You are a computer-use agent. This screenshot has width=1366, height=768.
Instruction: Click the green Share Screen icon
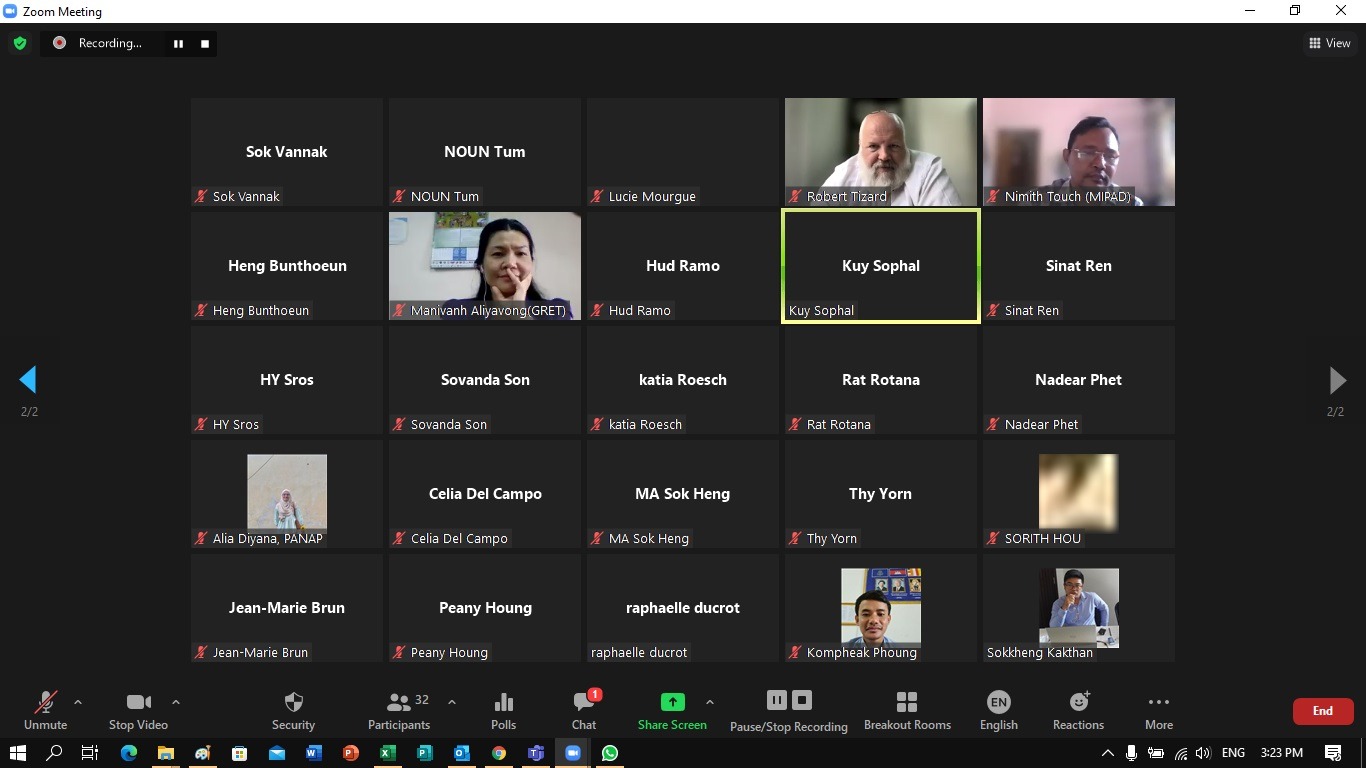(x=672, y=703)
